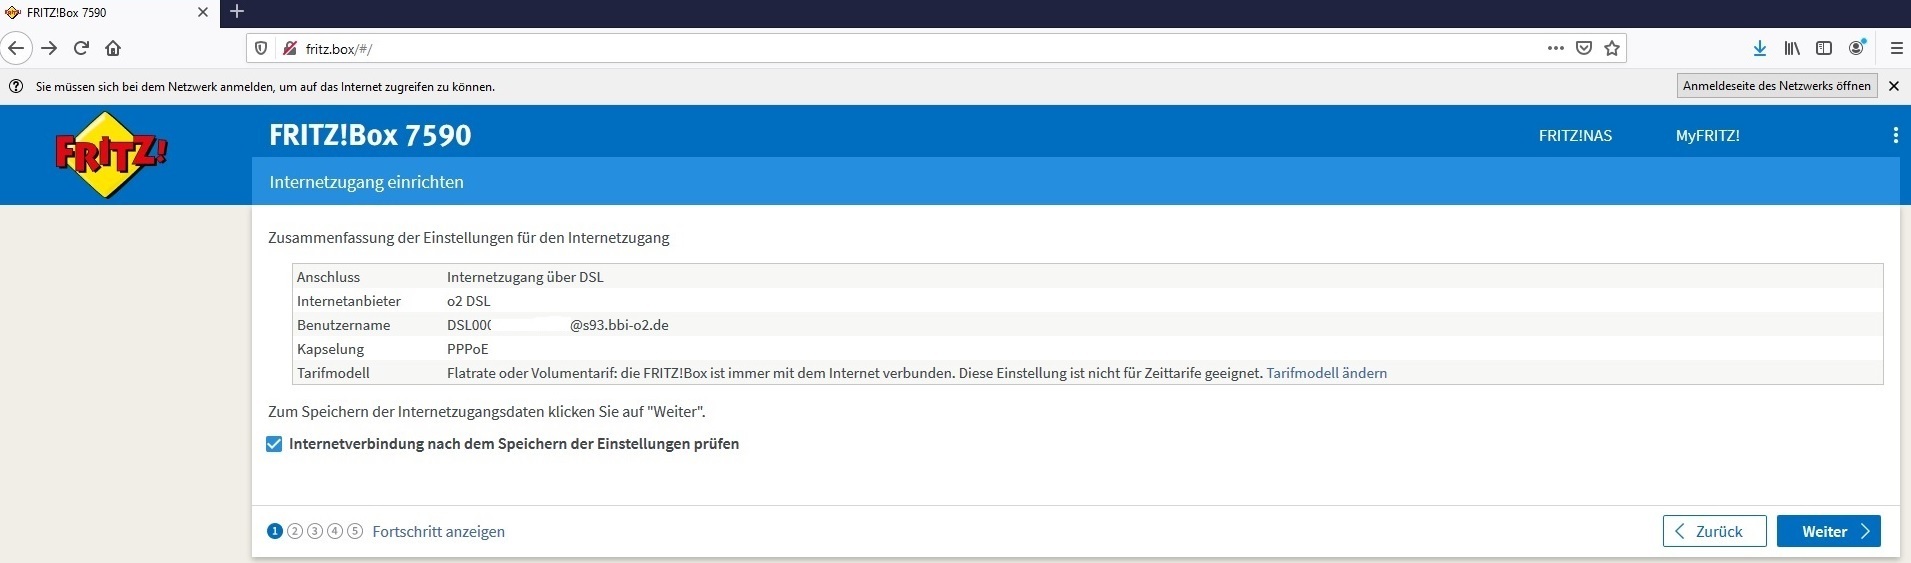Viewport: 1911px width, 563px height.
Task: Open a new browser tab
Action: click(x=237, y=12)
